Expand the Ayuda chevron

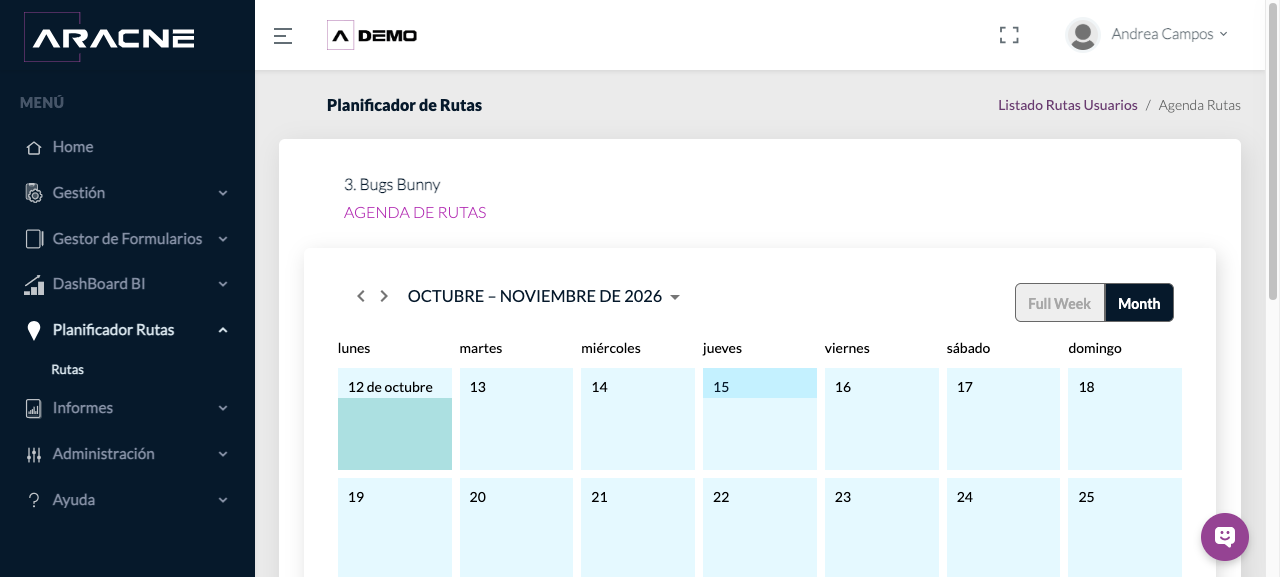pyautogui.click(x=223, y=500)
